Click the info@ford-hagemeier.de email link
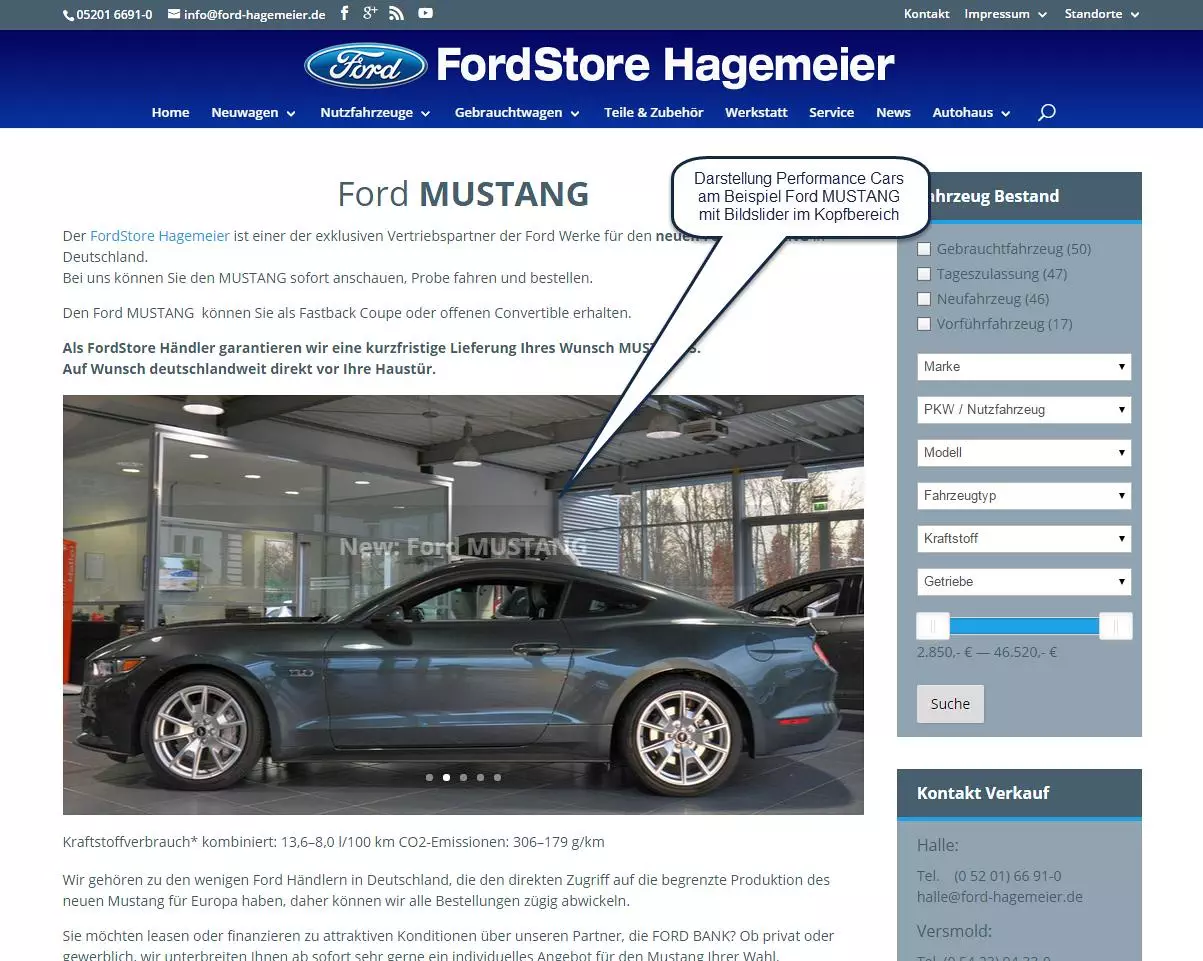 247,15
